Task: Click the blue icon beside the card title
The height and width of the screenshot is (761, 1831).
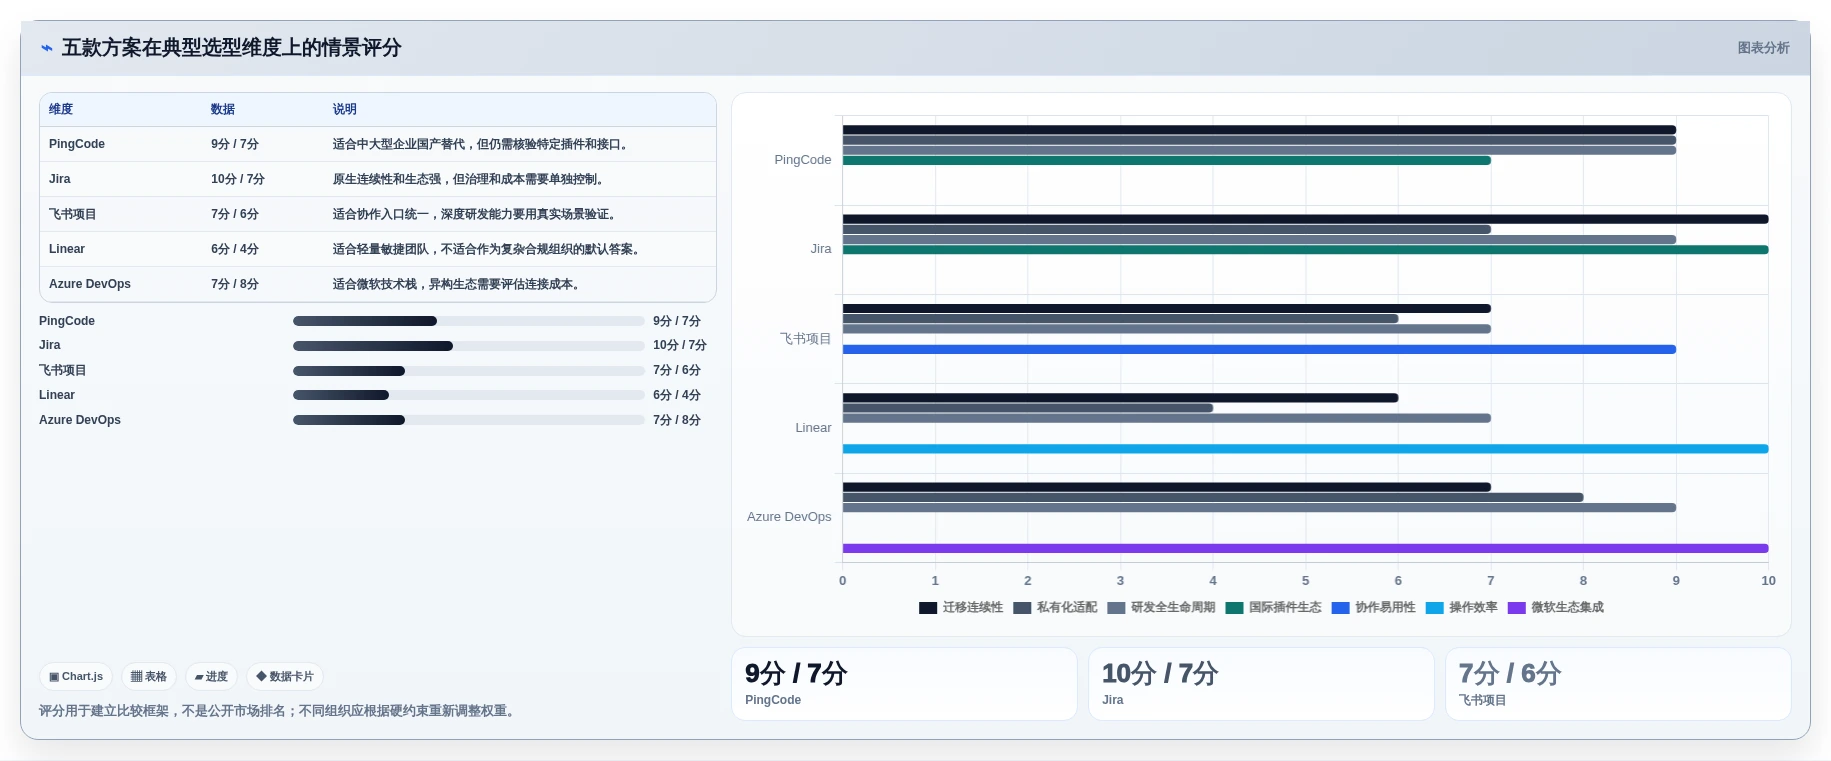Action: (46, 48)
